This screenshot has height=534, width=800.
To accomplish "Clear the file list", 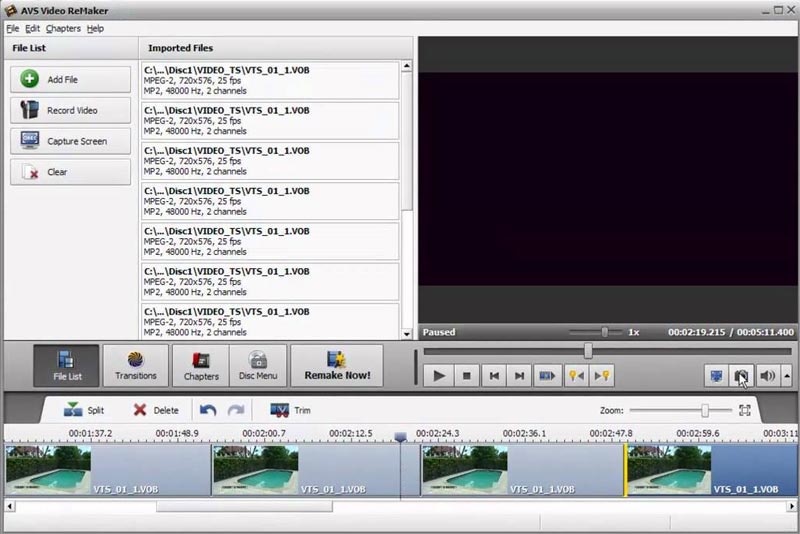I will pos(70,172).
